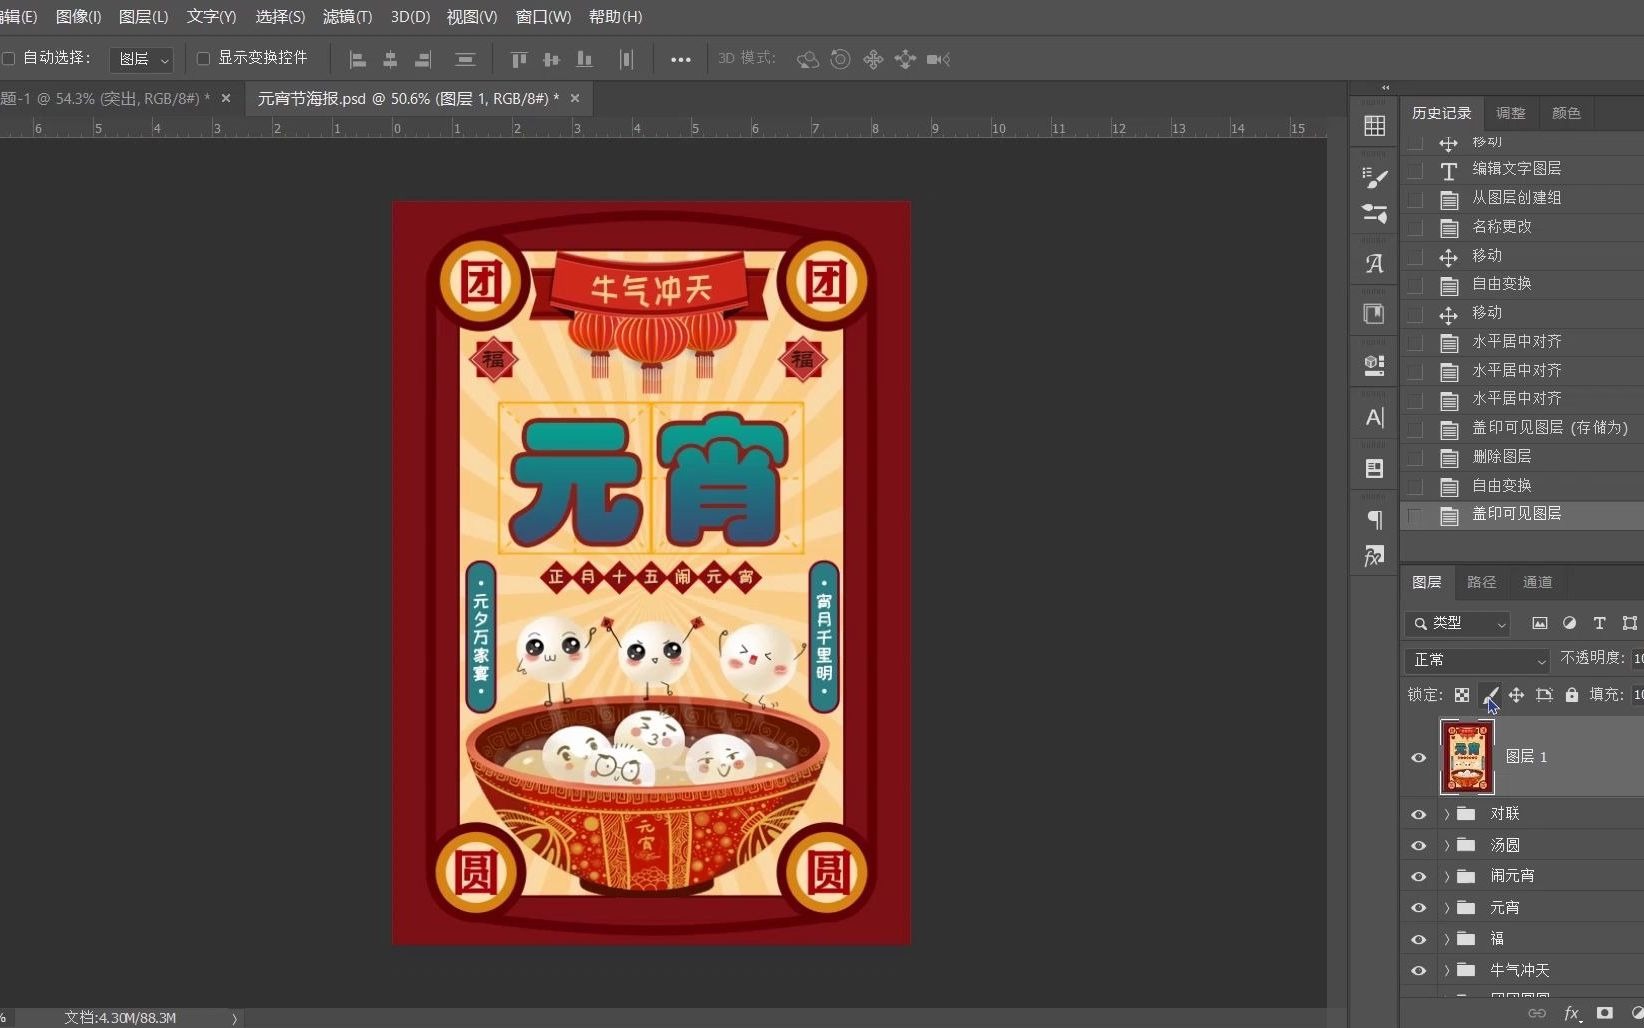Viewport: 1644px width, 1028px height.
Task: Click the add layer mask icon
Action: [1605, 1013]
